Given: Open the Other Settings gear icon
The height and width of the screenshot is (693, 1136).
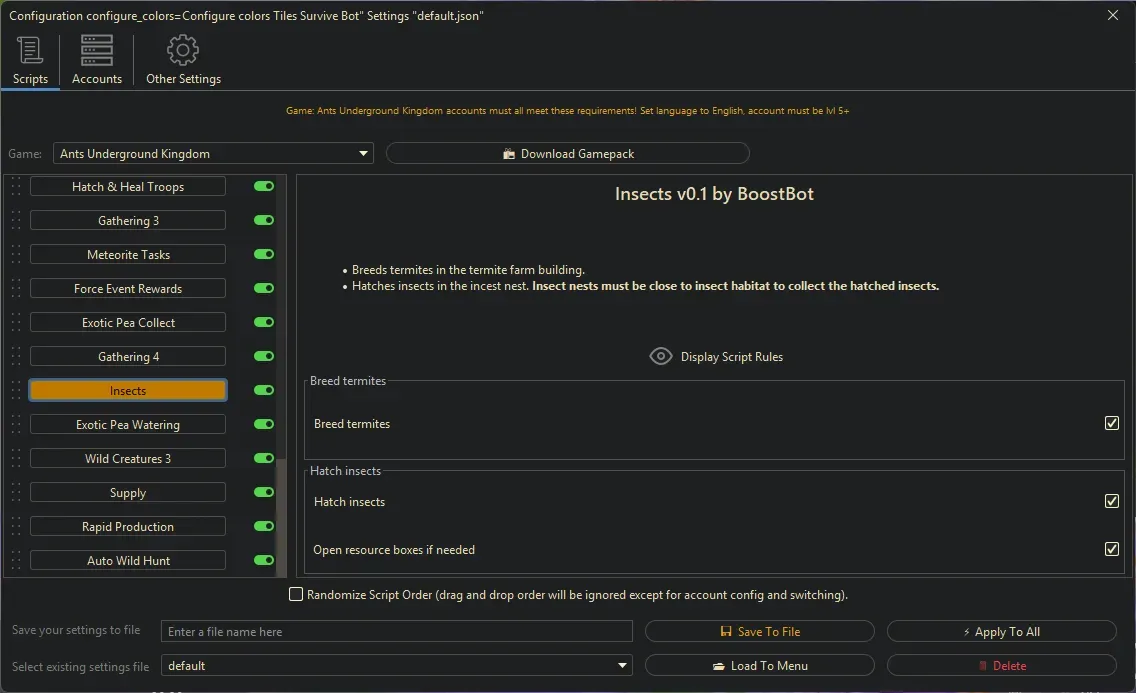Looking at the screenshot, I should [x=183, y=50].
